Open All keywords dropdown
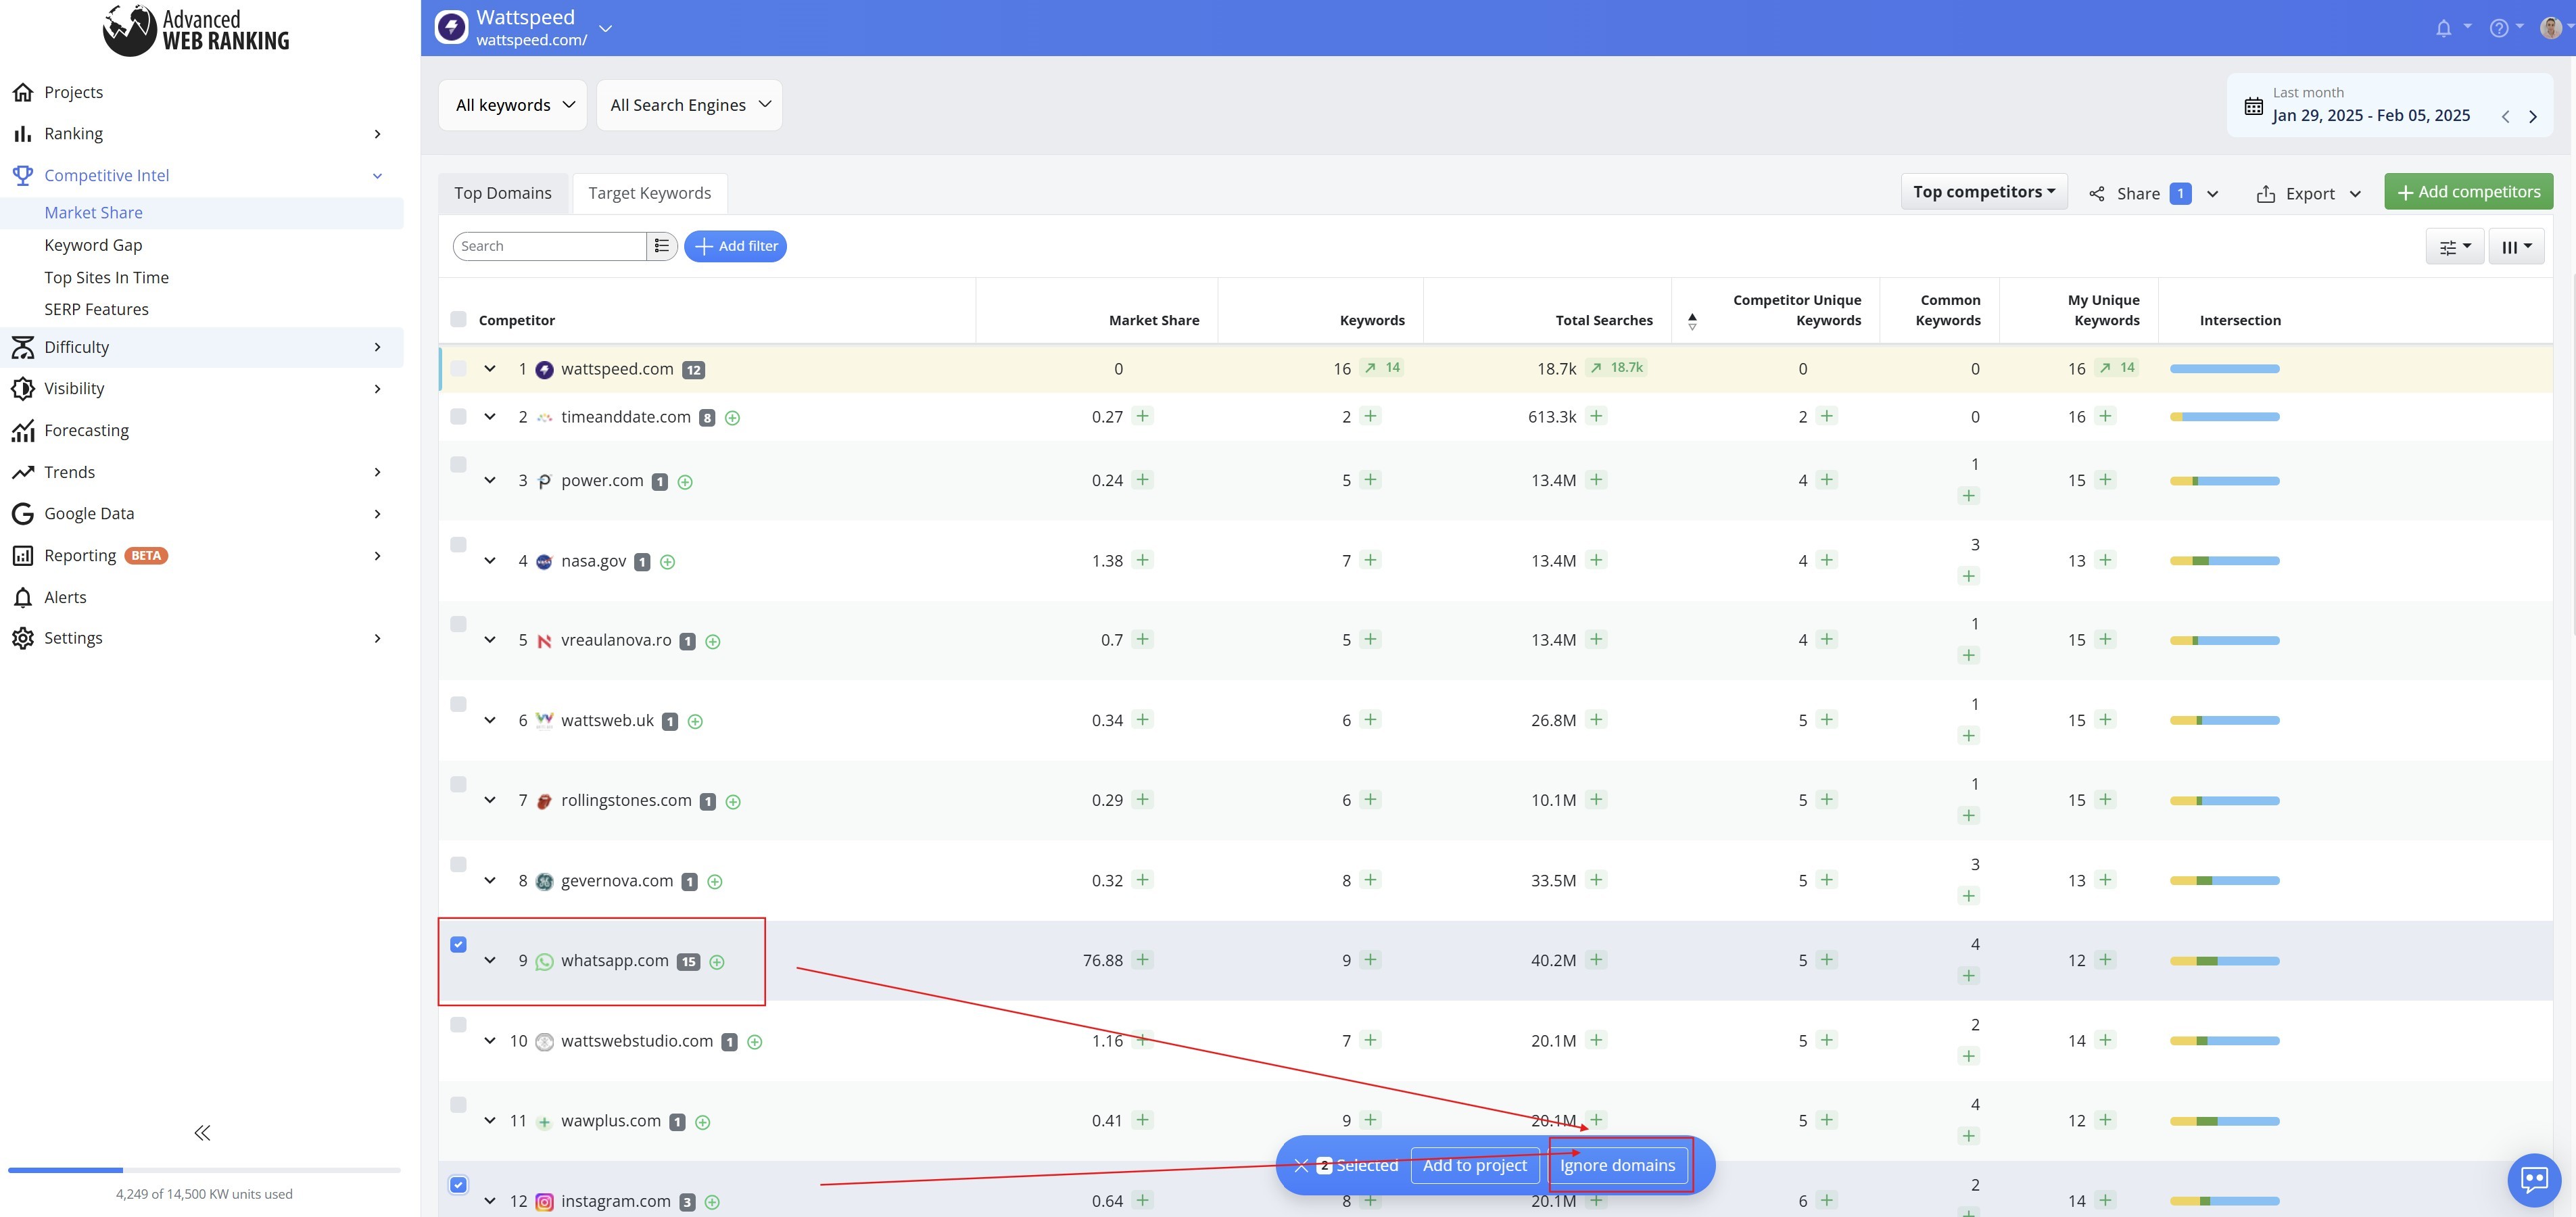 (513, 105)
